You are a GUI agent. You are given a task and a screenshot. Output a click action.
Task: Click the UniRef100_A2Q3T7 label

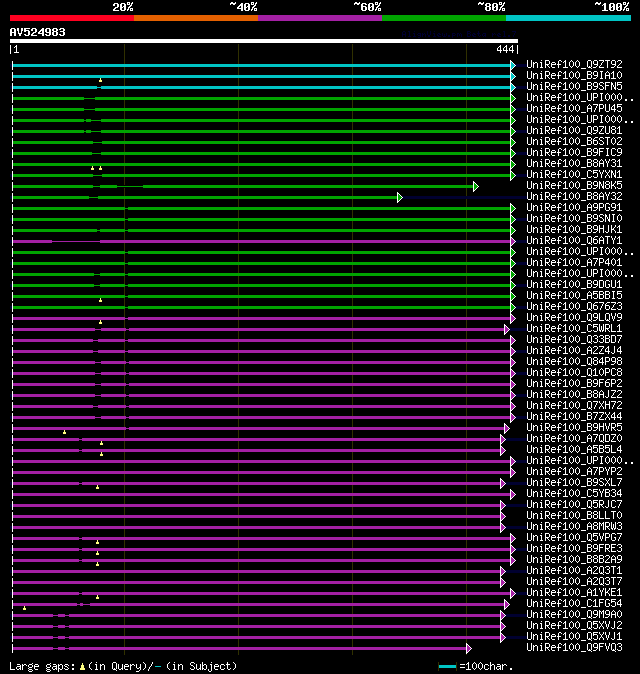[x=574, y=582]
